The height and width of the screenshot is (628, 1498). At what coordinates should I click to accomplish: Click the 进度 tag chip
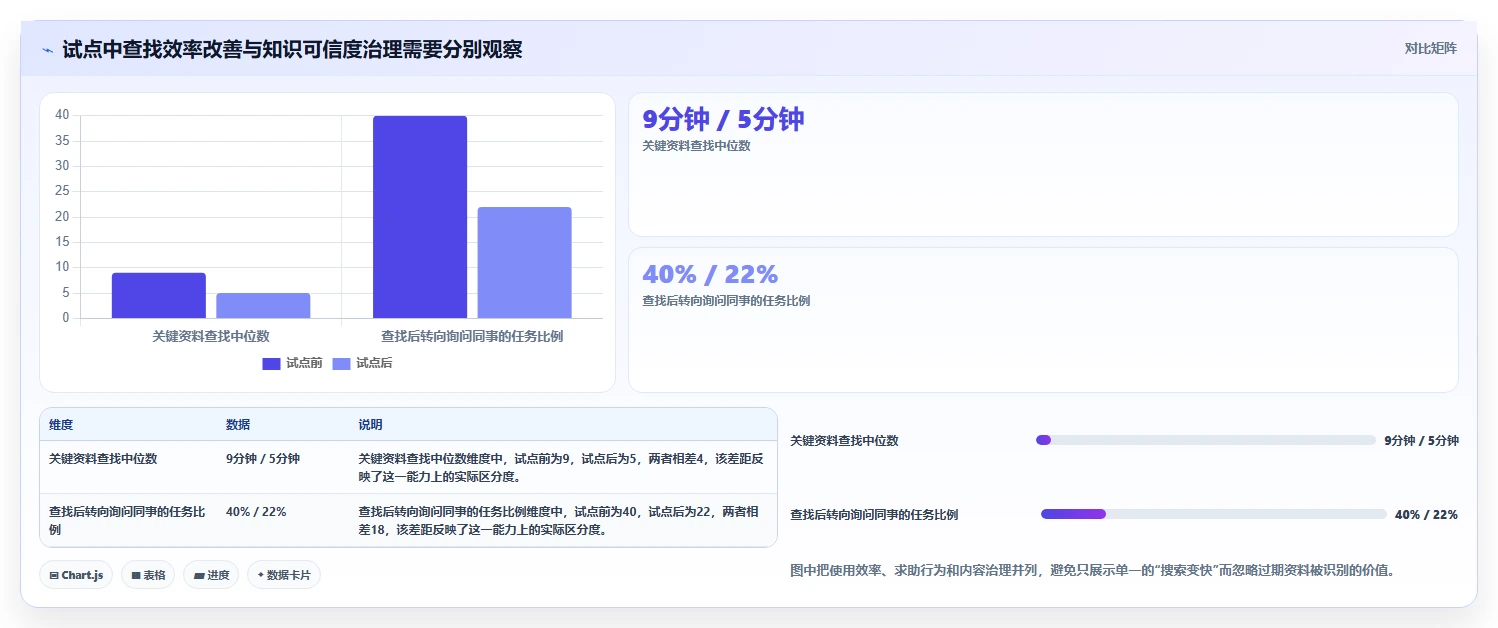[x=211, y=575]
